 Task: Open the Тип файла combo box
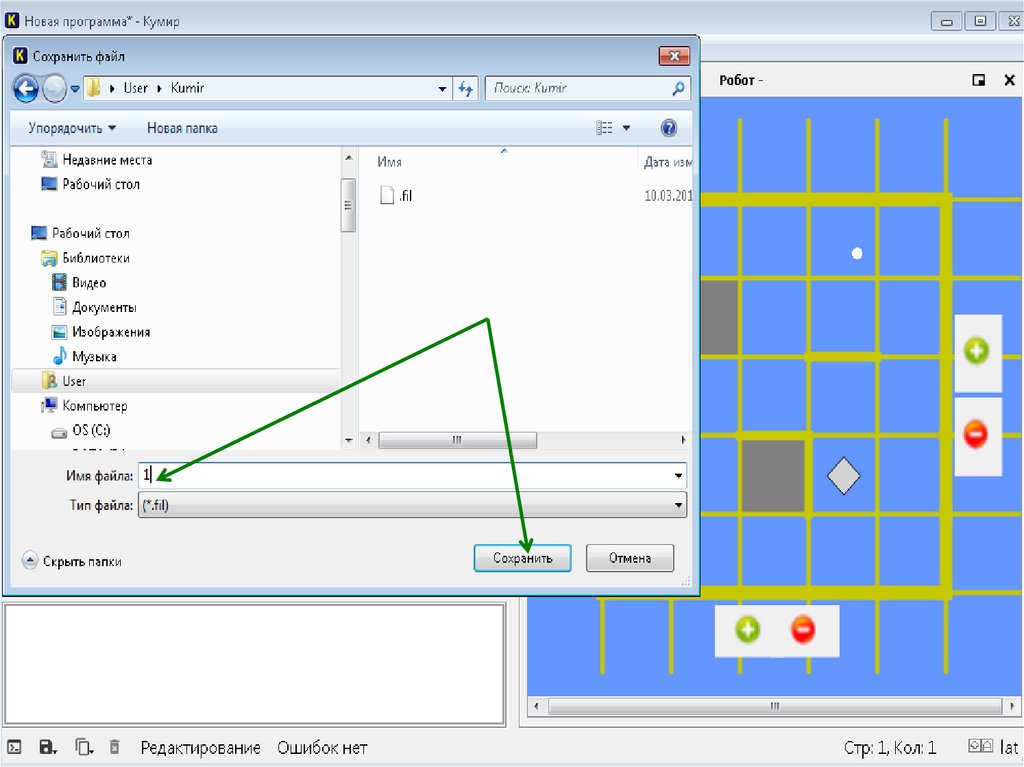(x=412, y=505)
